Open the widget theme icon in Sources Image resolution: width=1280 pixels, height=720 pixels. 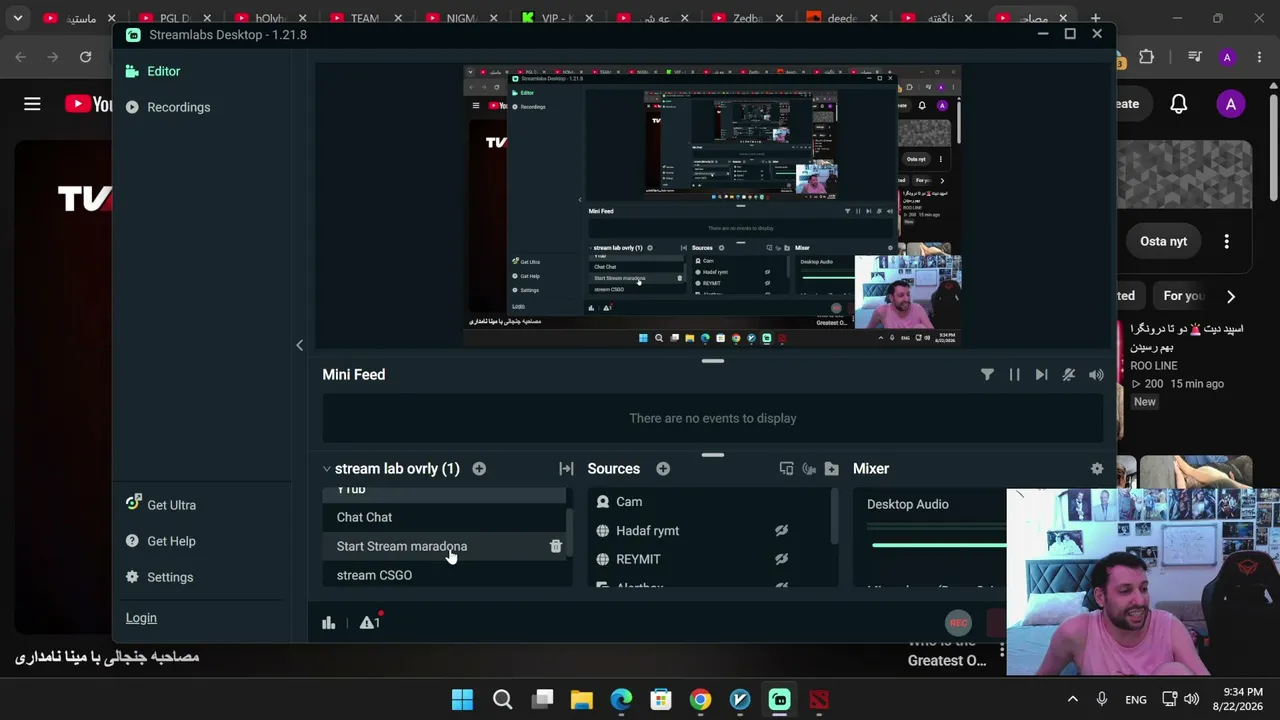point(809,468)
